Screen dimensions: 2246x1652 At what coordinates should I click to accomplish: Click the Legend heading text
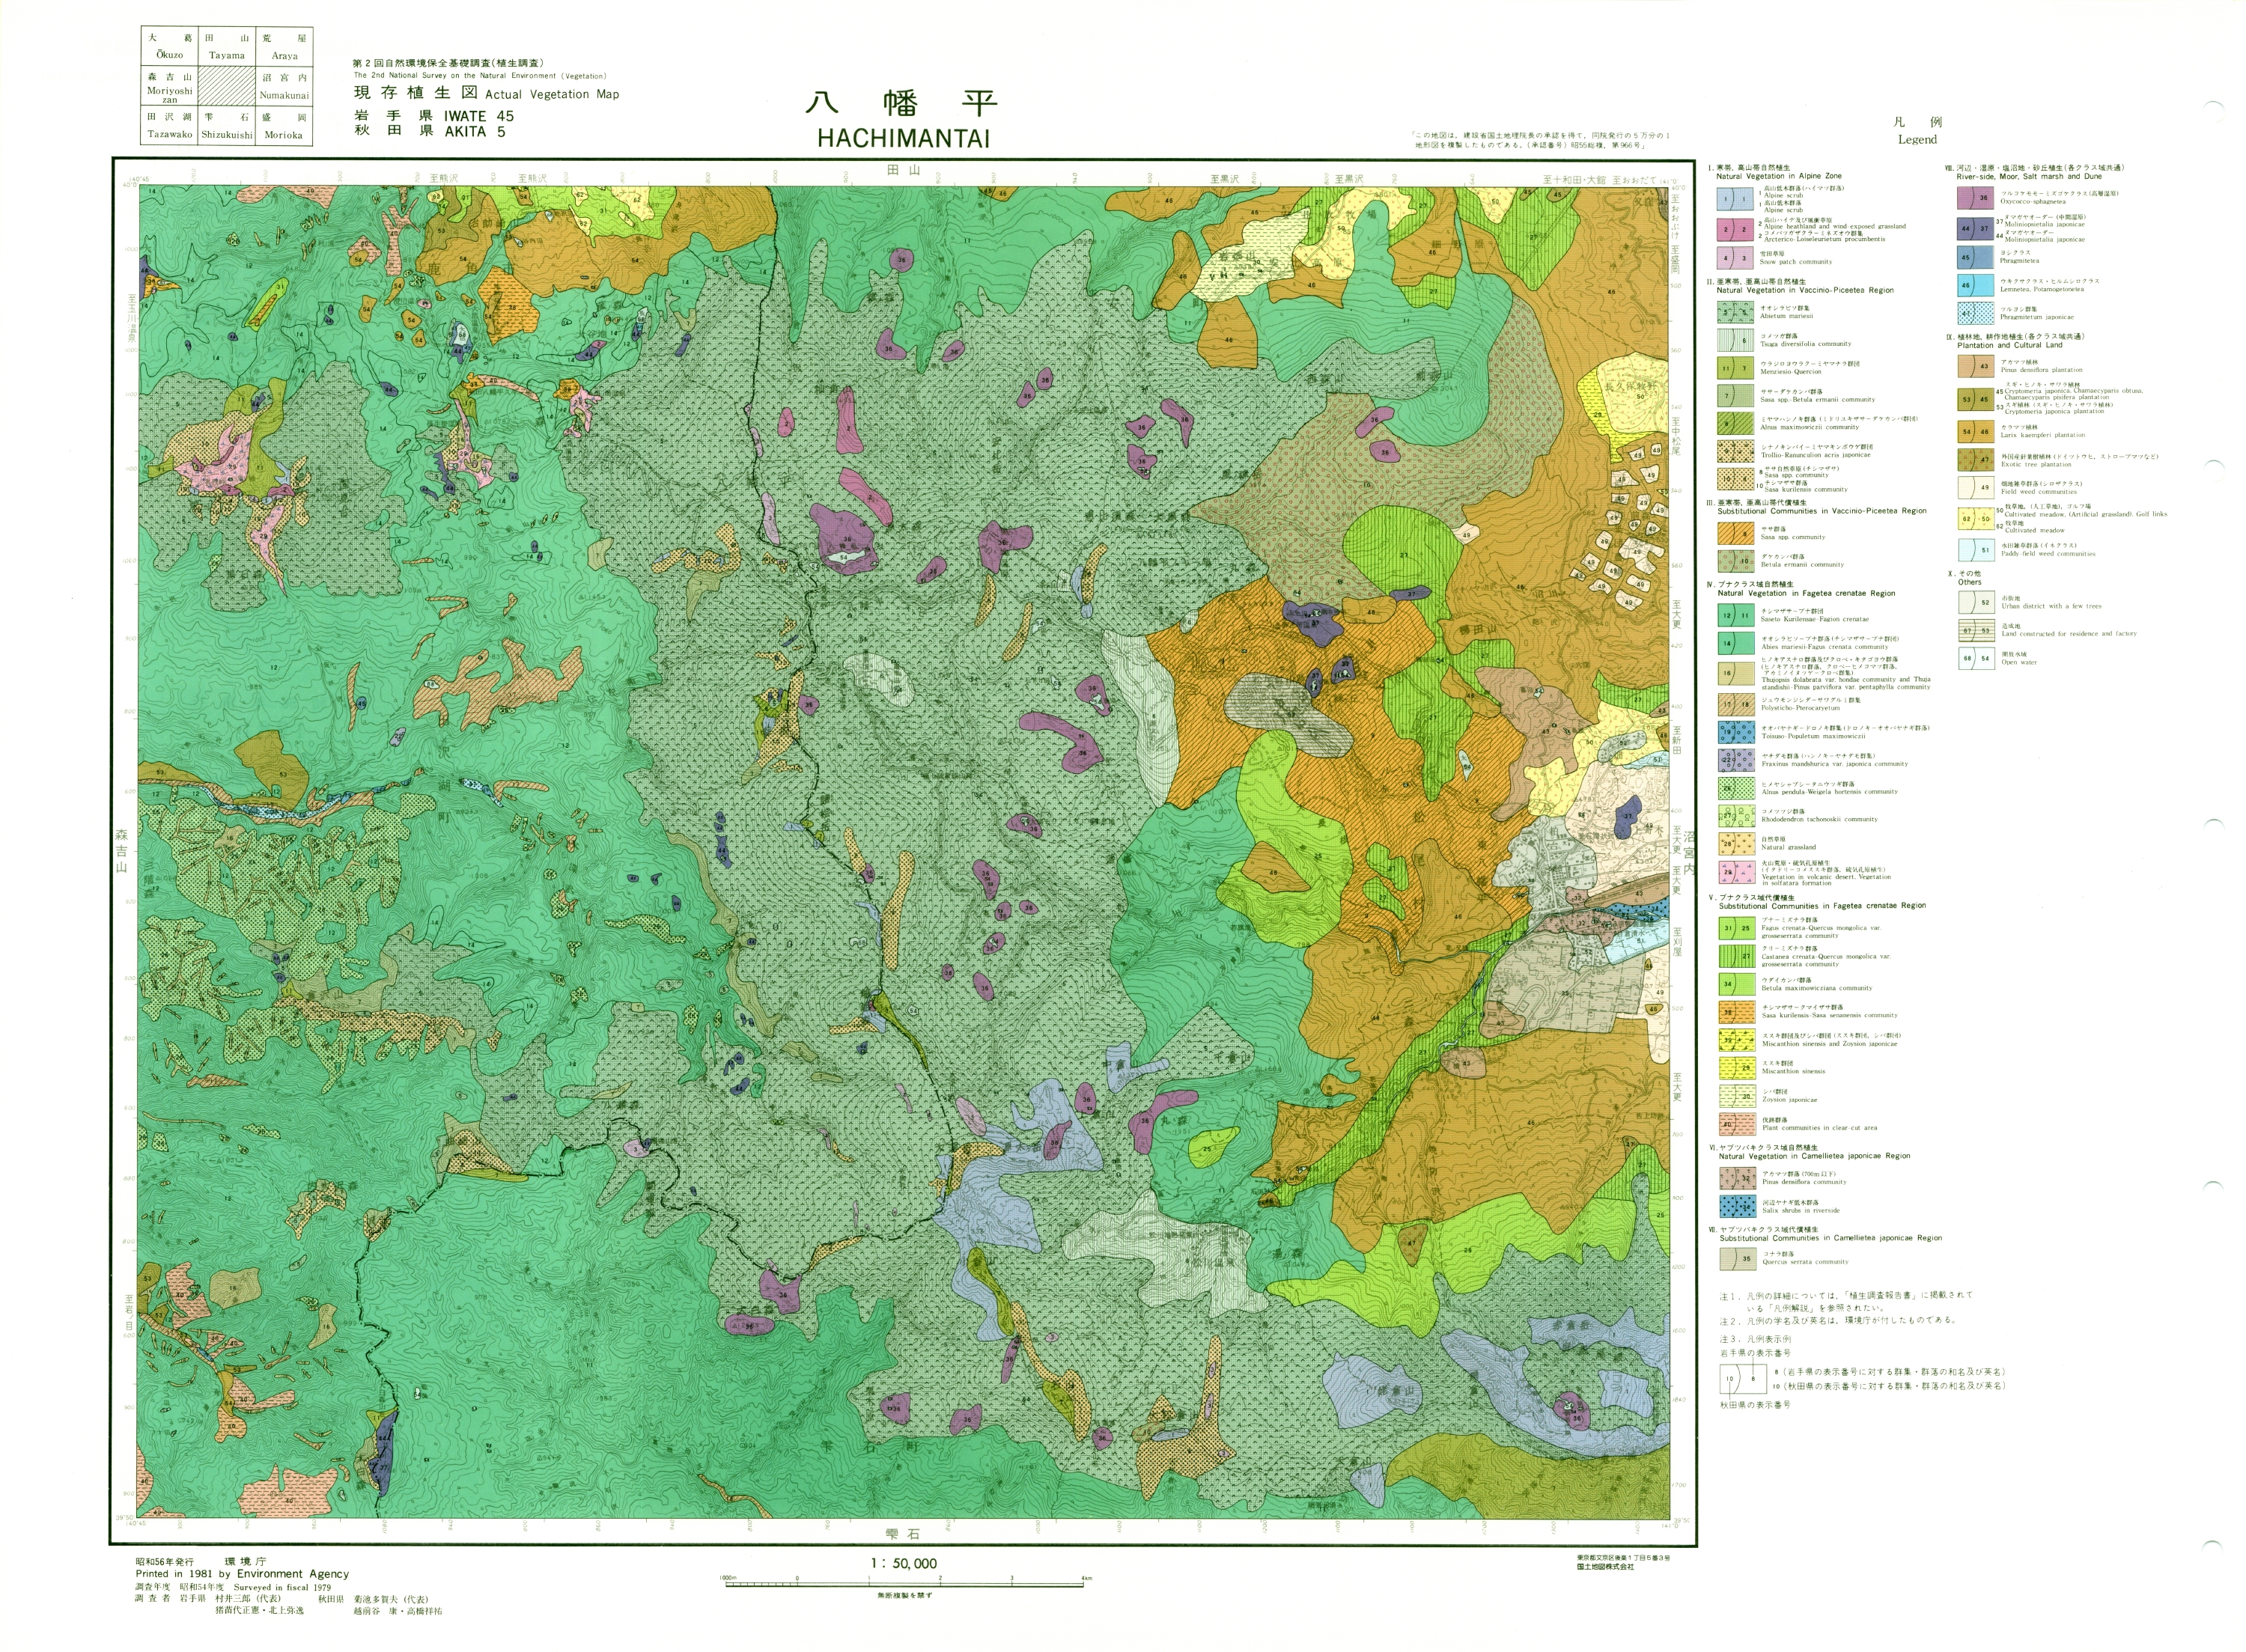click(x=1917, y=139)
